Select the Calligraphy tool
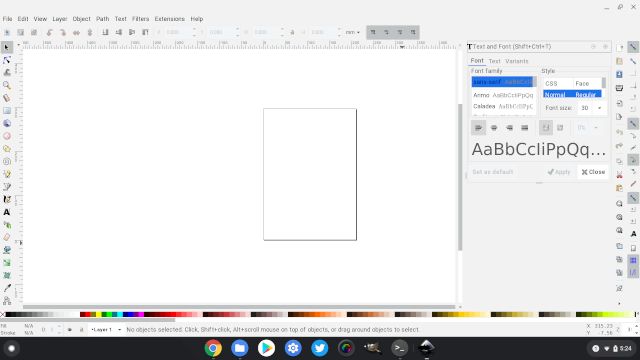This screenshot has width=640, height=360. 7,200
